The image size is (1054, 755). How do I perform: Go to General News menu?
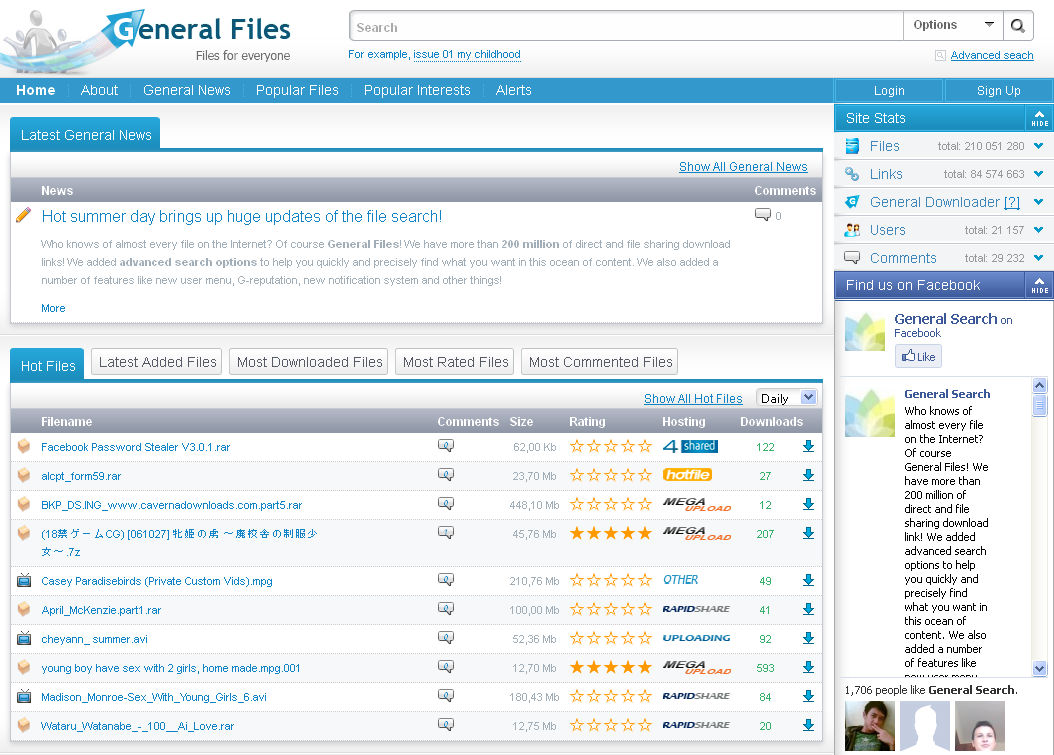(186, 90)
